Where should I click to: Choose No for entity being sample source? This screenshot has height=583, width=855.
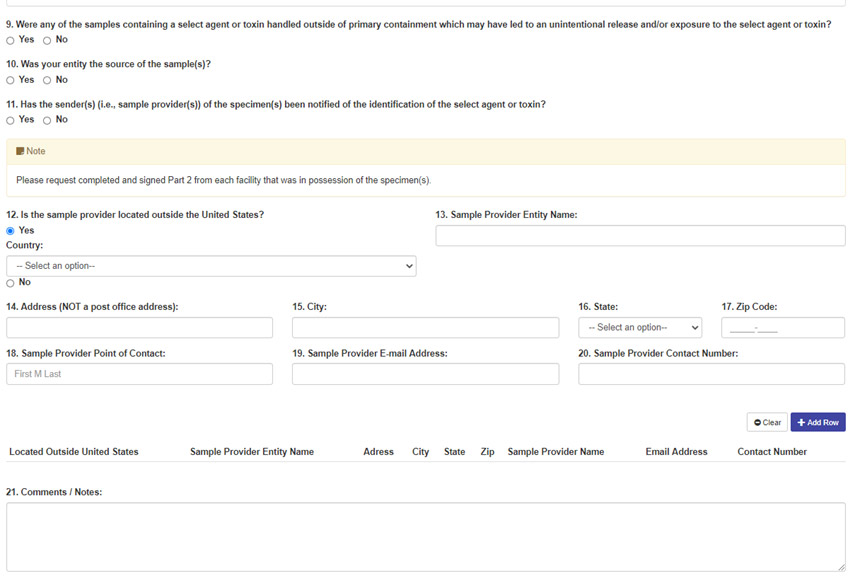47,80
